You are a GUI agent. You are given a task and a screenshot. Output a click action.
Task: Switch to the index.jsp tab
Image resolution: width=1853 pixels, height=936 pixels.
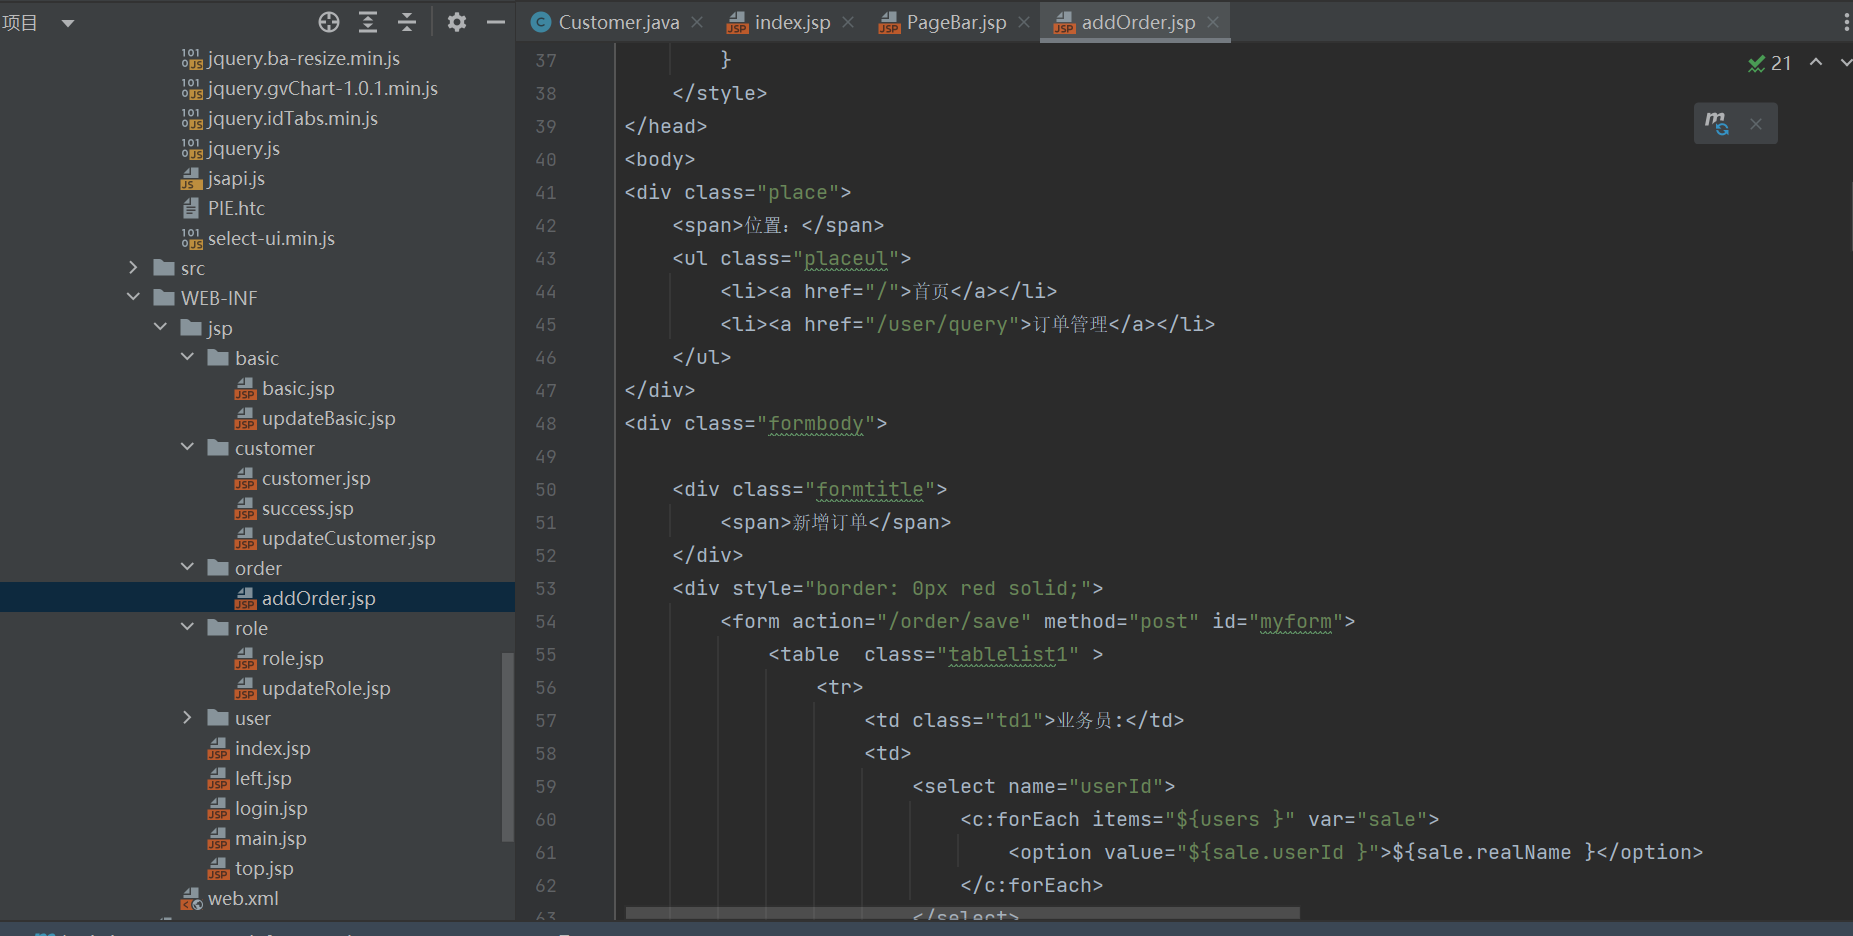click(x=791, y=22)
